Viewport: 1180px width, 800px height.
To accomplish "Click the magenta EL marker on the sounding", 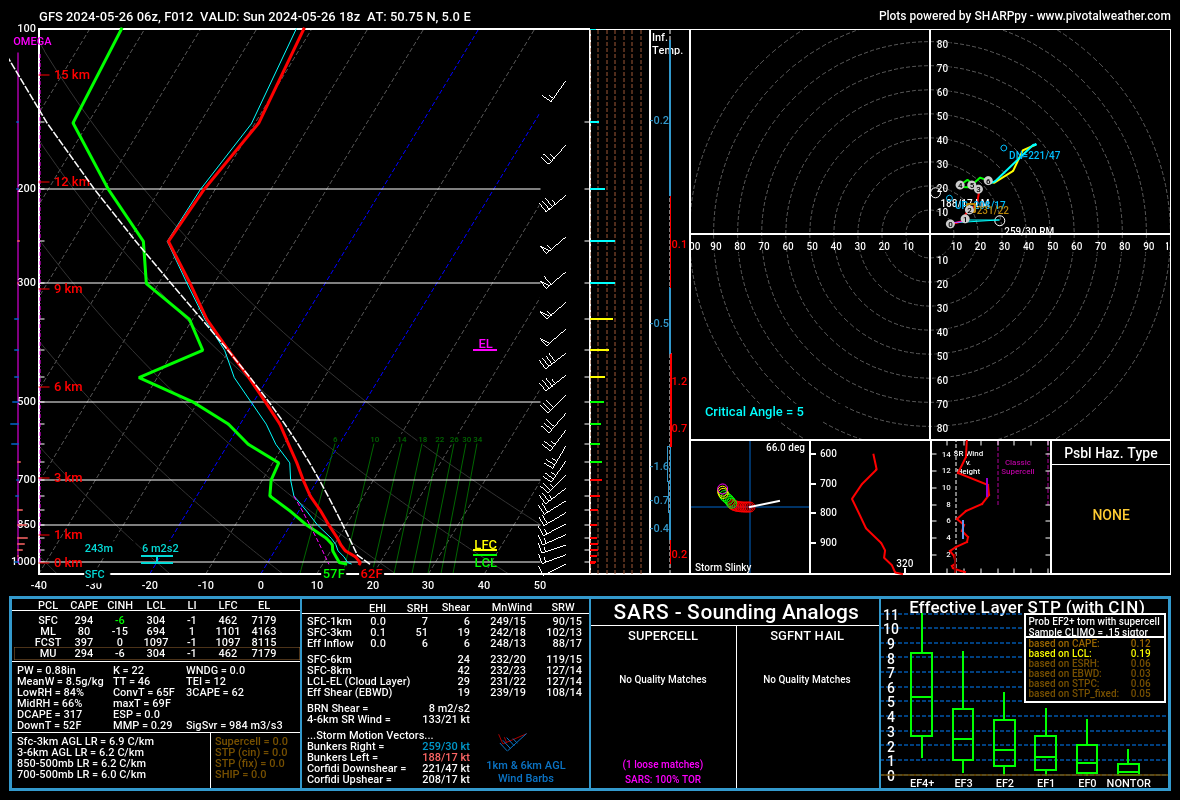I will click(x=485, y=345).
